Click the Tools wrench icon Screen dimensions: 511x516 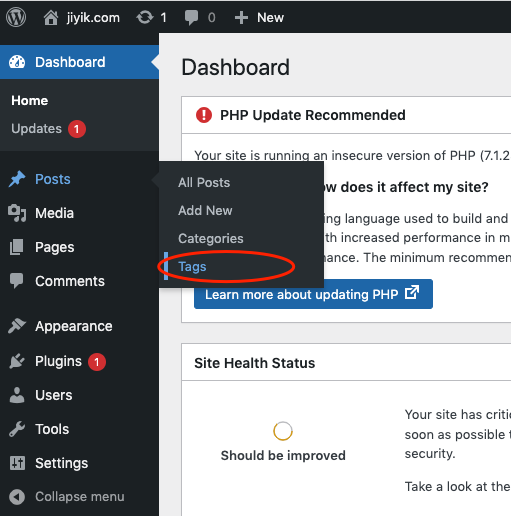coord(17,429)
